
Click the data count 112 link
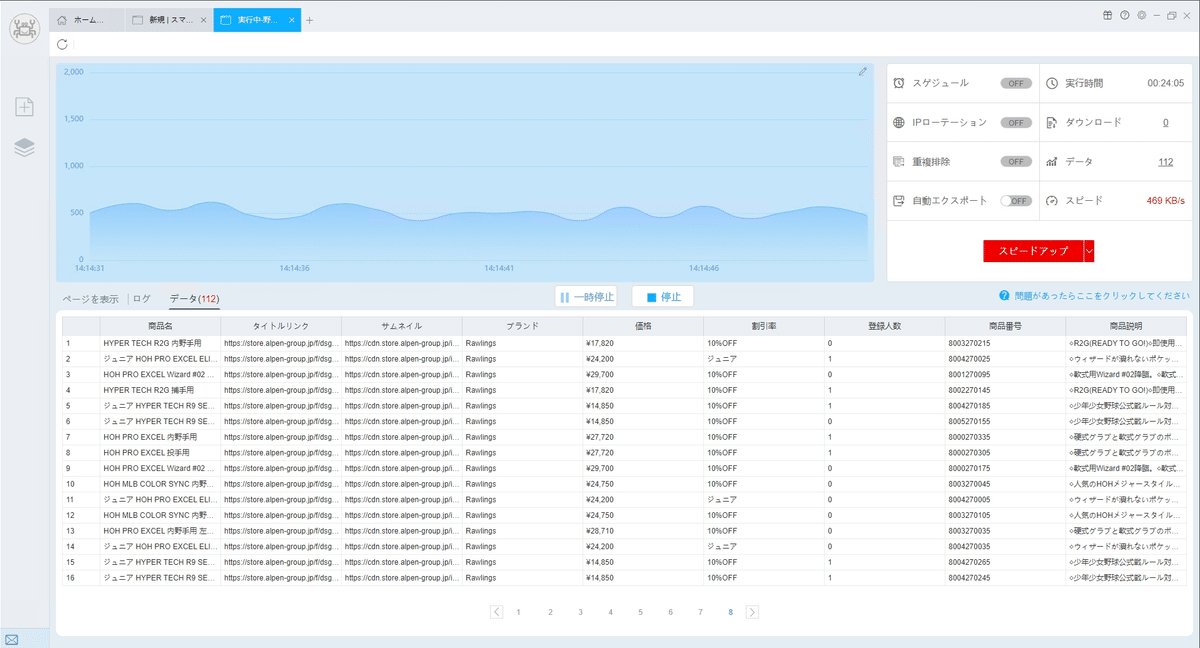tap(1165, 162)
